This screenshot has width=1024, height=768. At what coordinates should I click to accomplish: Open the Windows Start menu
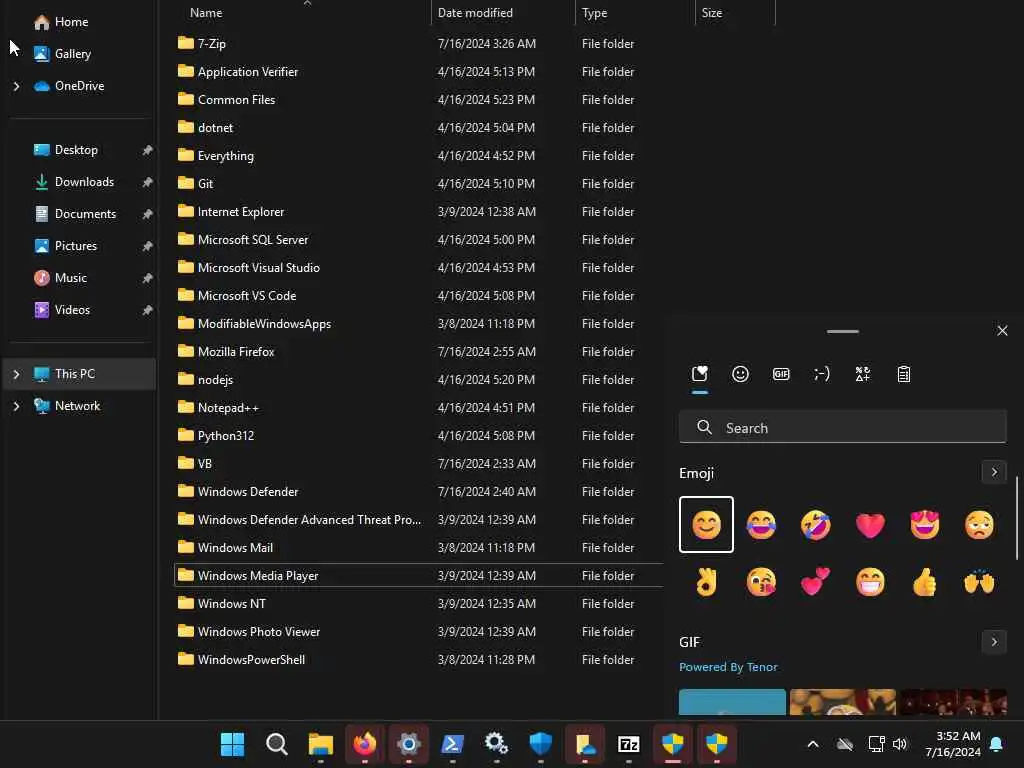click(x=232, y=744)
